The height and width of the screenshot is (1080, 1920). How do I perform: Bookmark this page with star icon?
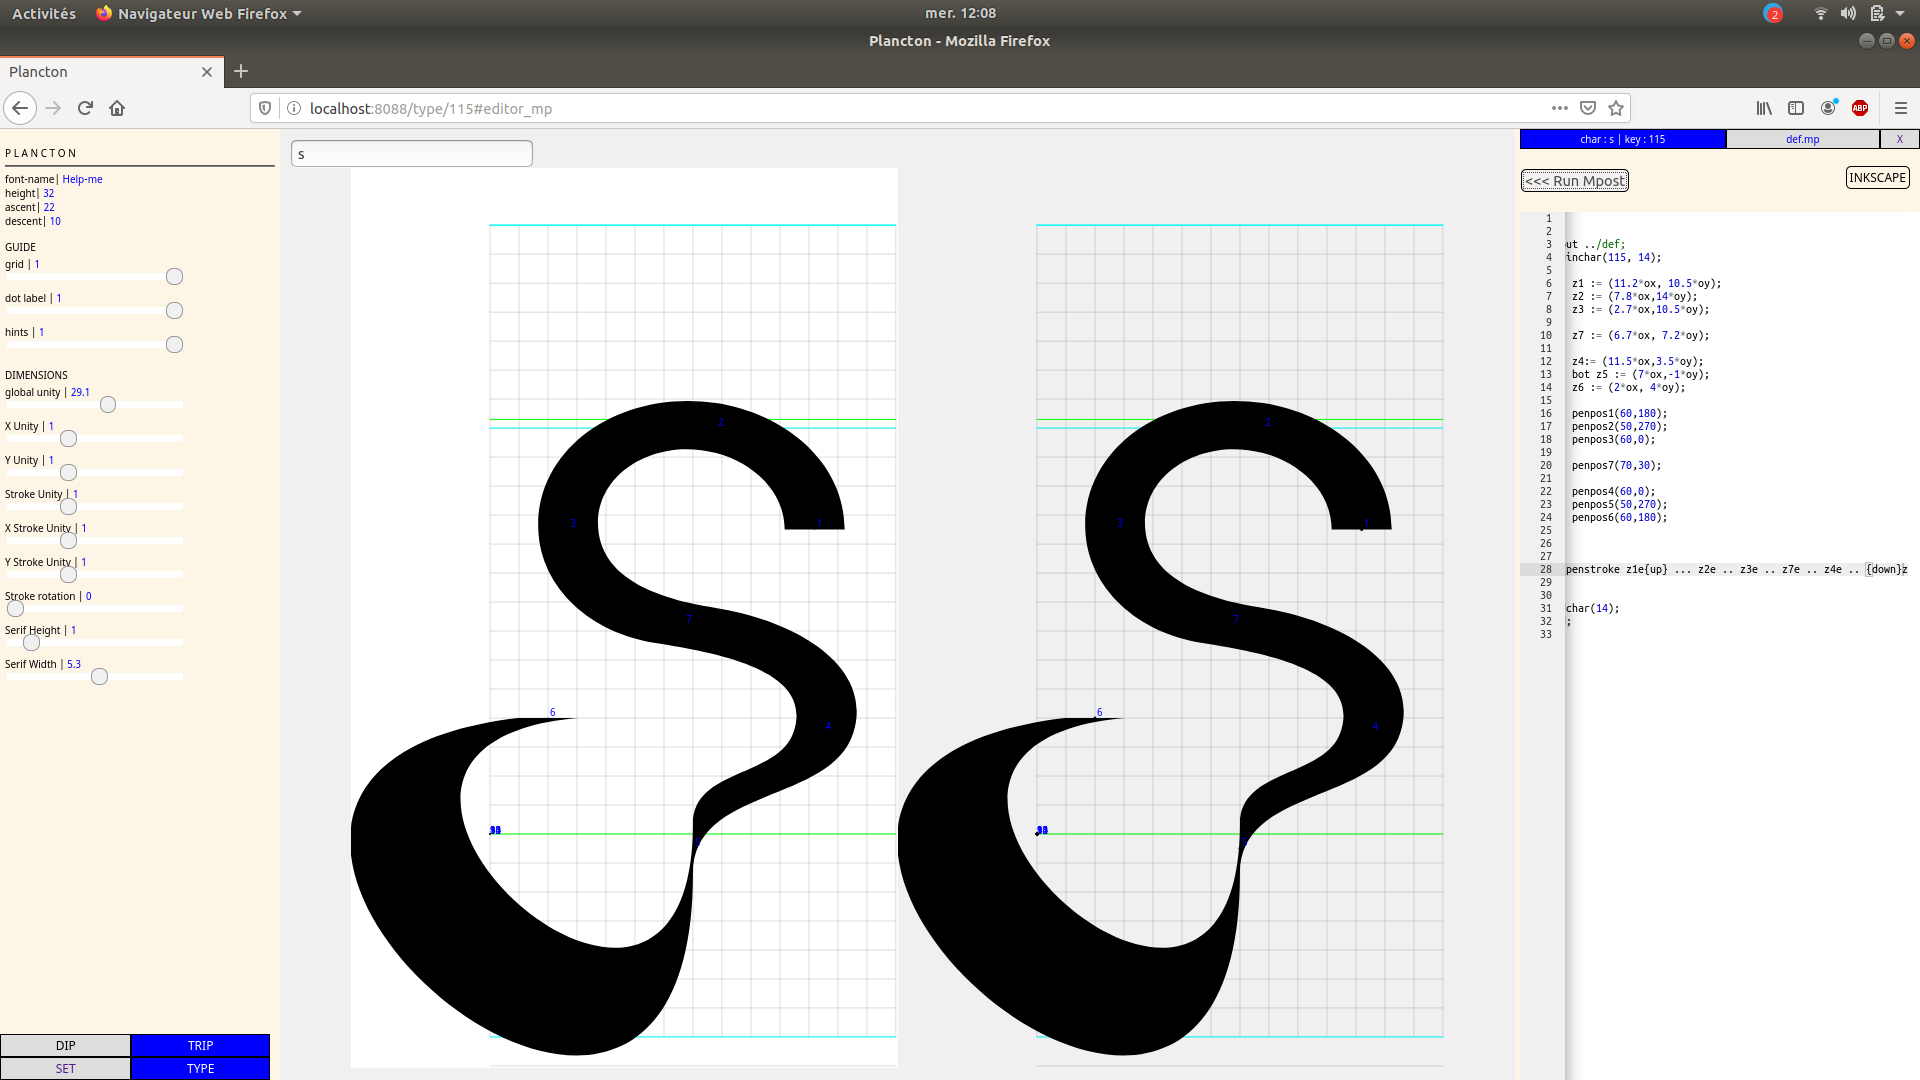[x=1616, y=108]
